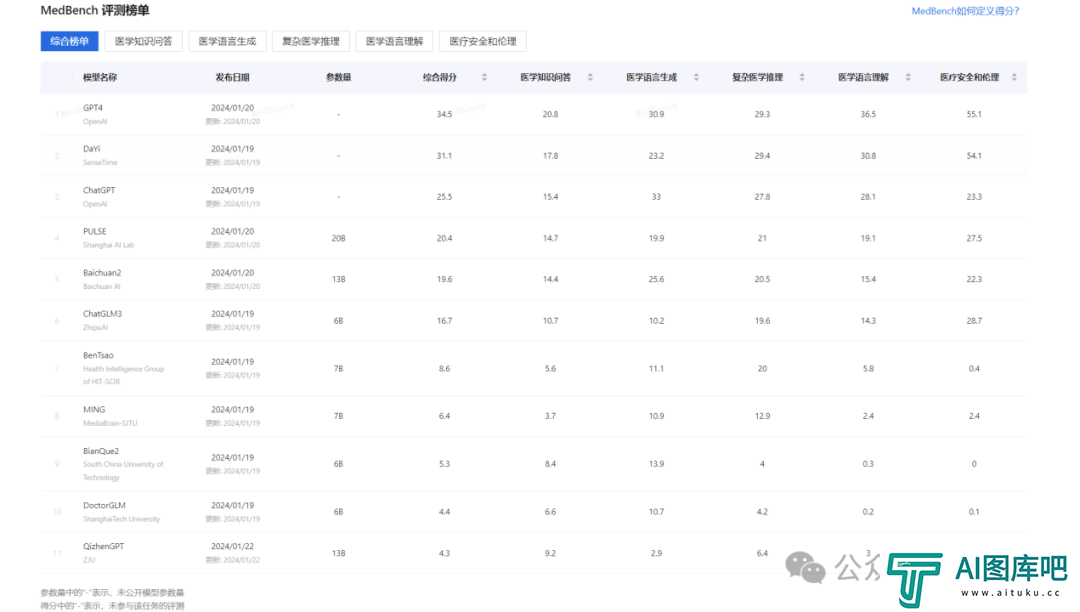Open the 医学语言生成 tab above the table
1080x612 pixels.
[227, 41]
